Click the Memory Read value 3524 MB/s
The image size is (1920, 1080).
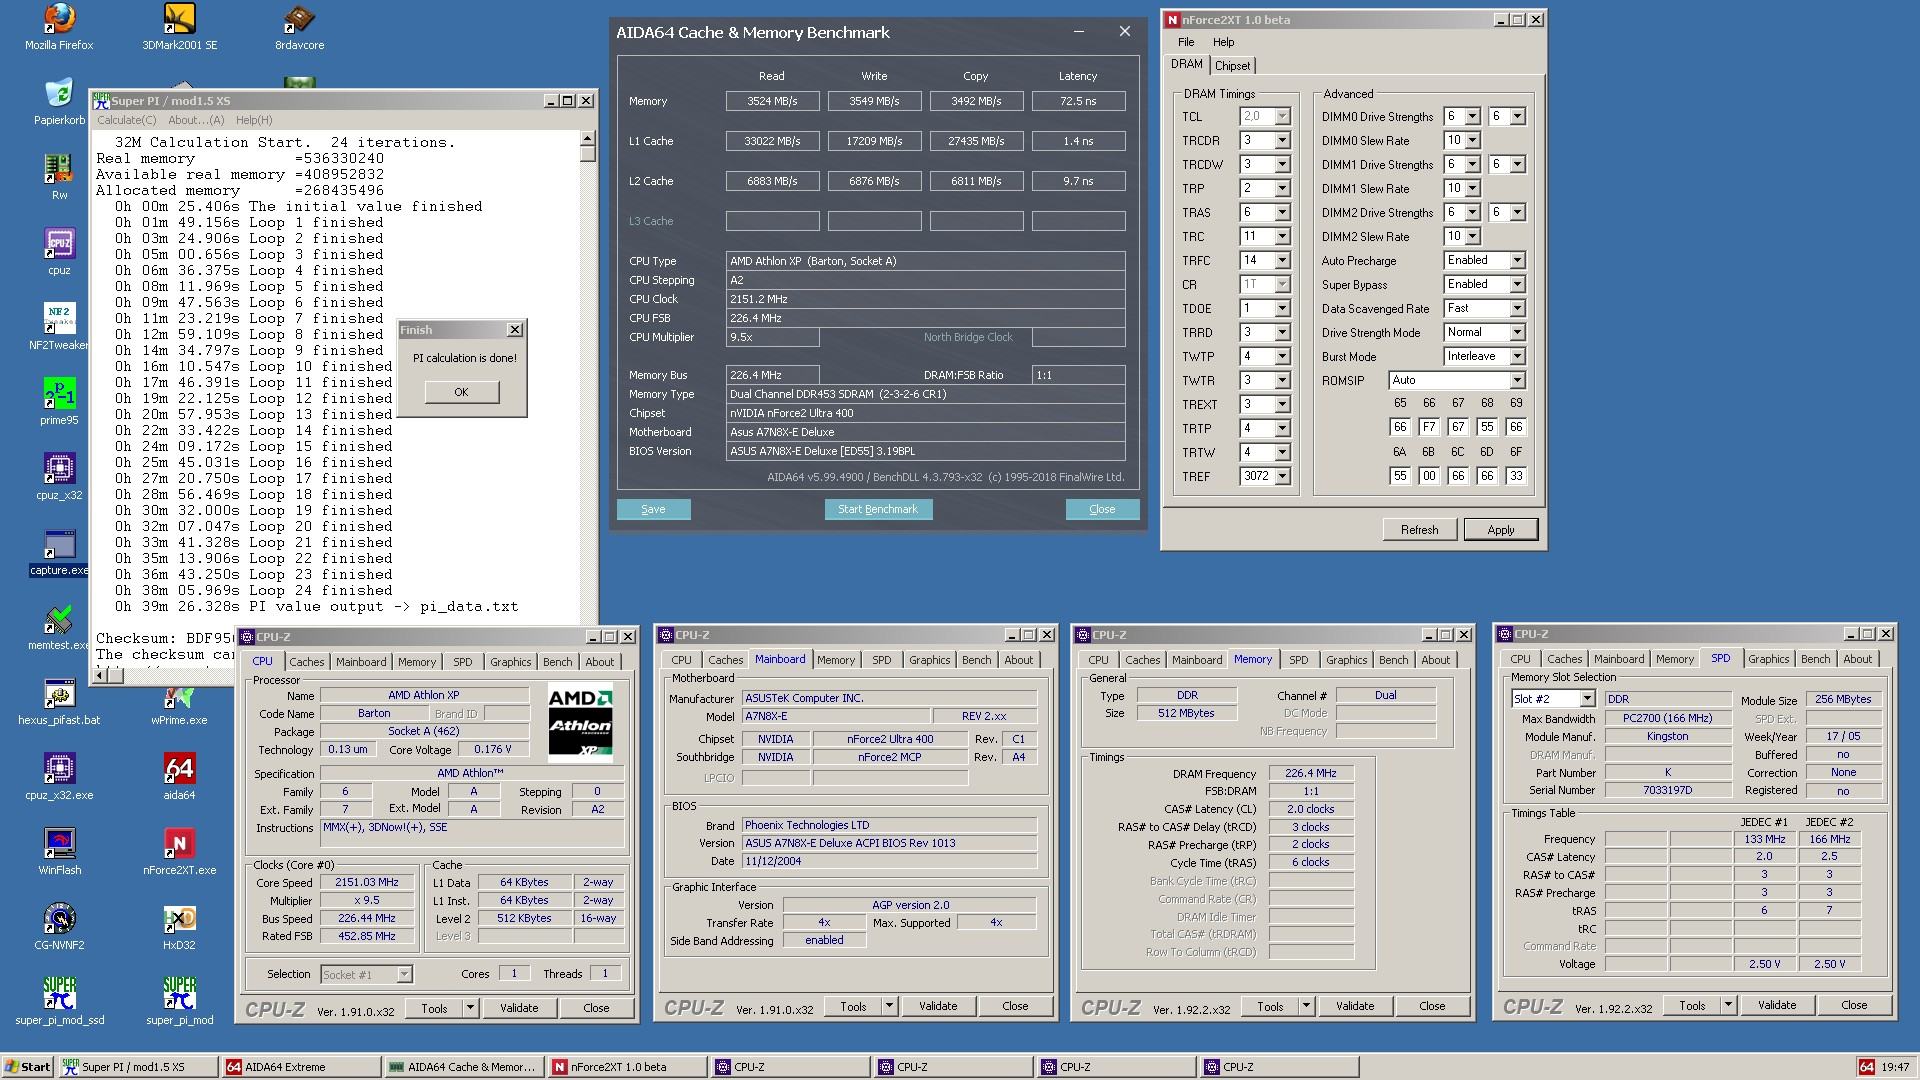click(x=772, y=101)
